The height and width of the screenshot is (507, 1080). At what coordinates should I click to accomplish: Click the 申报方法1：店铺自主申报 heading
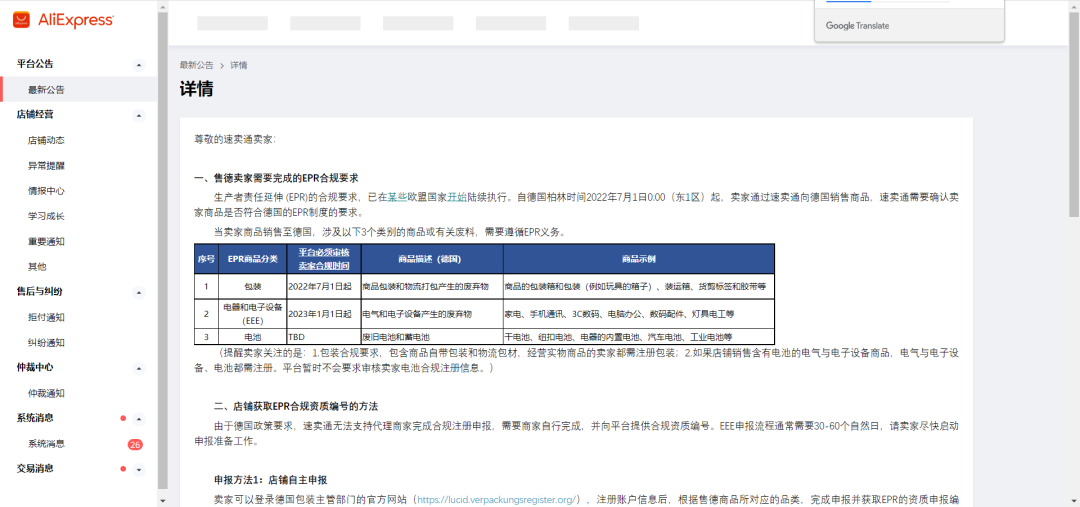coord(271,479)
